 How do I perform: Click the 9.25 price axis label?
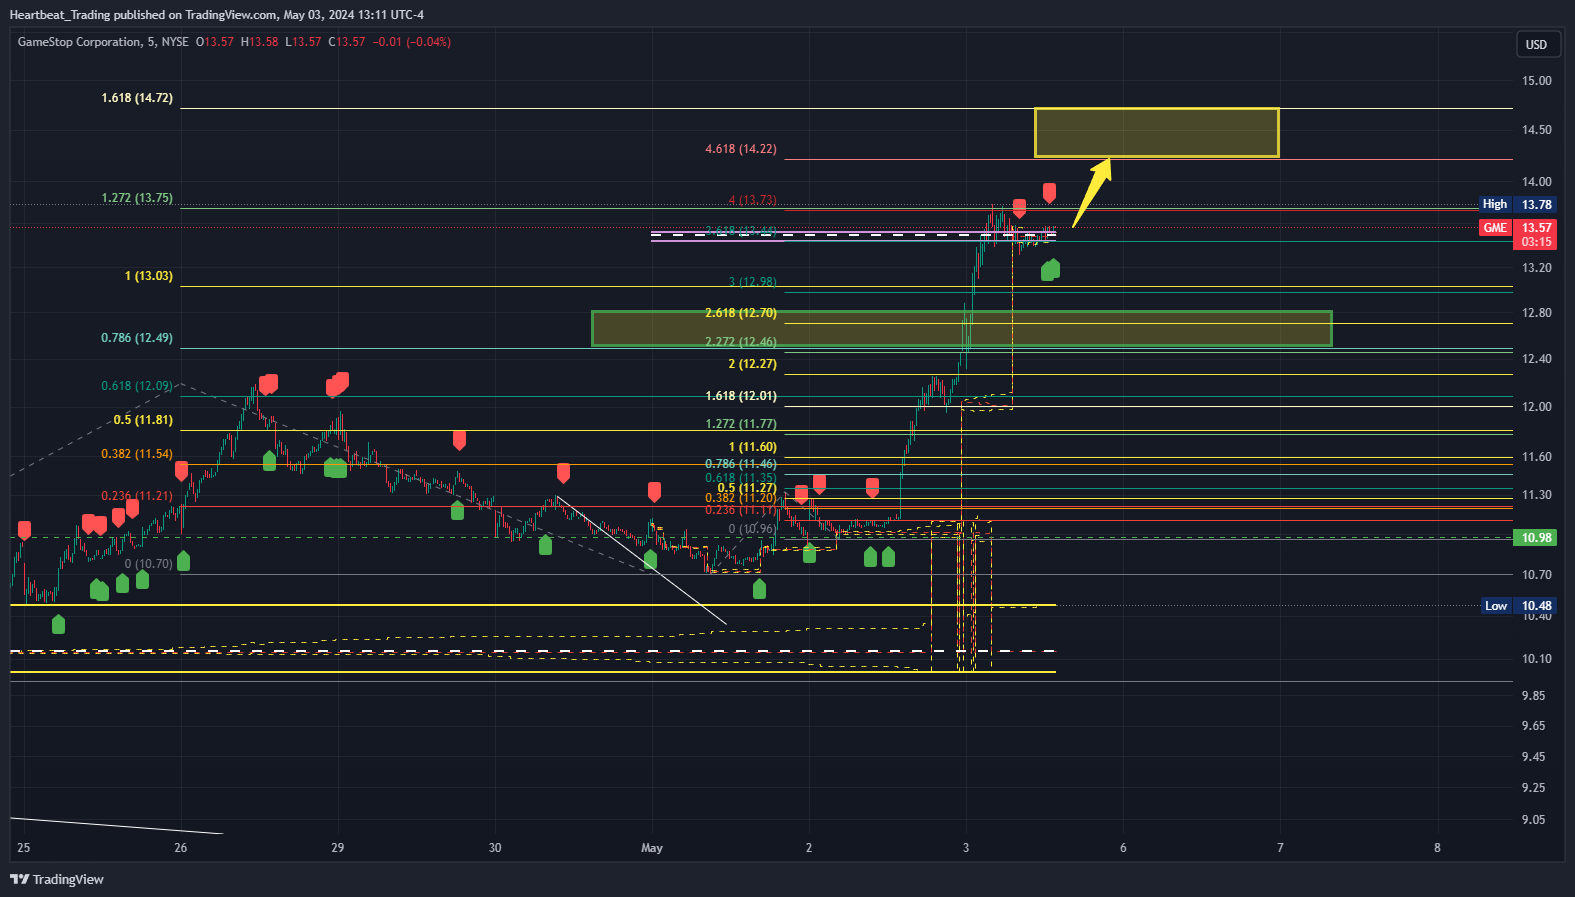pos(1533,788)
